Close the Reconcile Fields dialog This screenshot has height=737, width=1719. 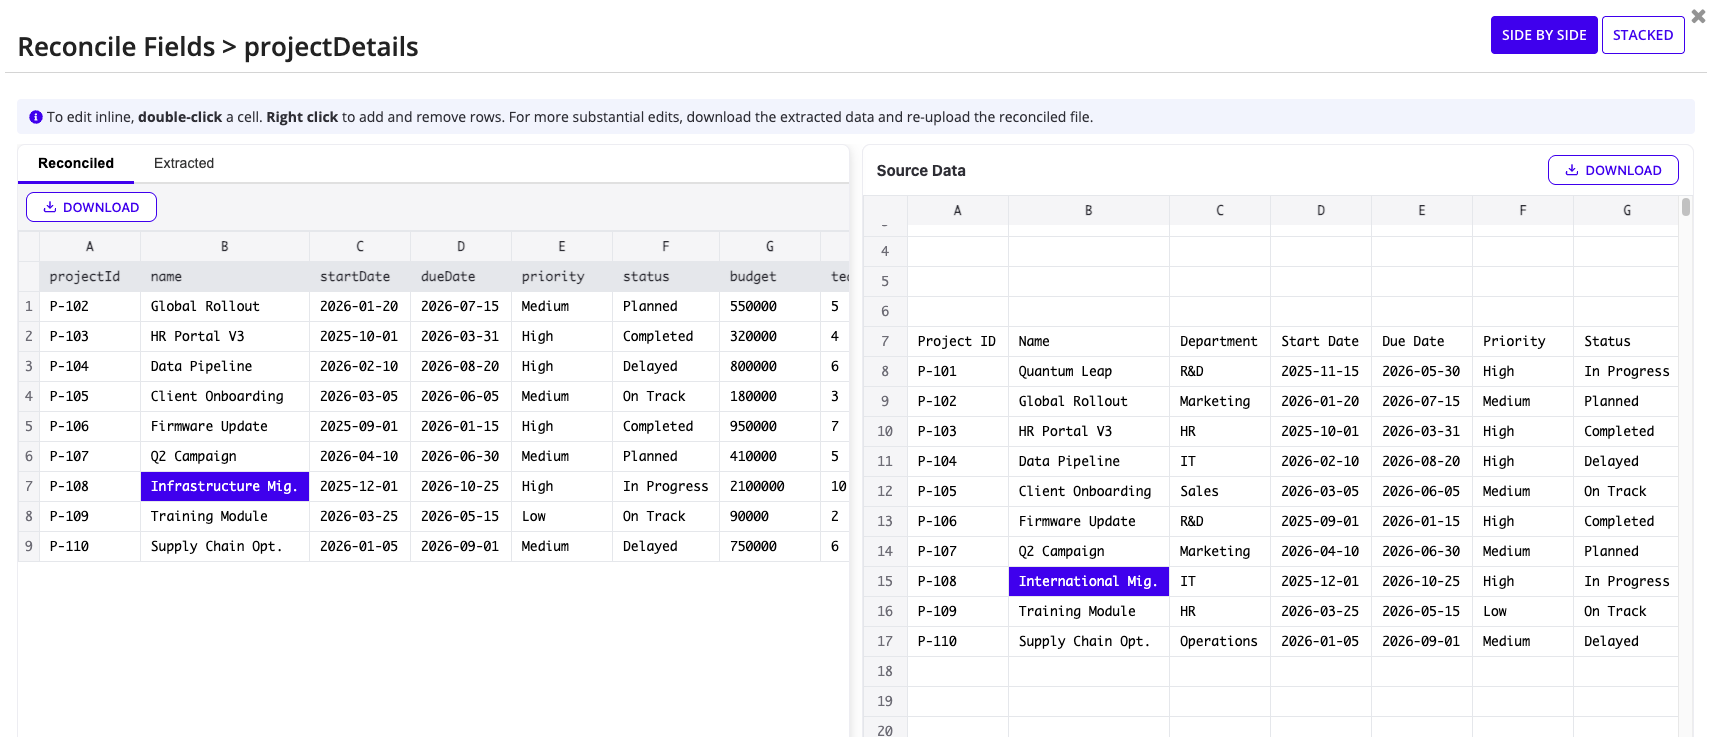click(x=1698, y=16)
